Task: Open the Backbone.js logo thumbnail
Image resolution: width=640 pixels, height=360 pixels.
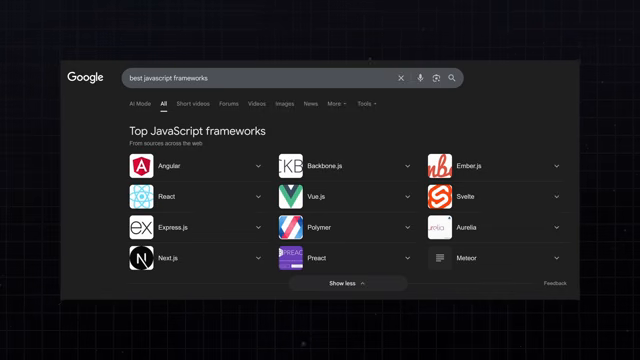Action: pyautogui.click(x=291, y=166)
